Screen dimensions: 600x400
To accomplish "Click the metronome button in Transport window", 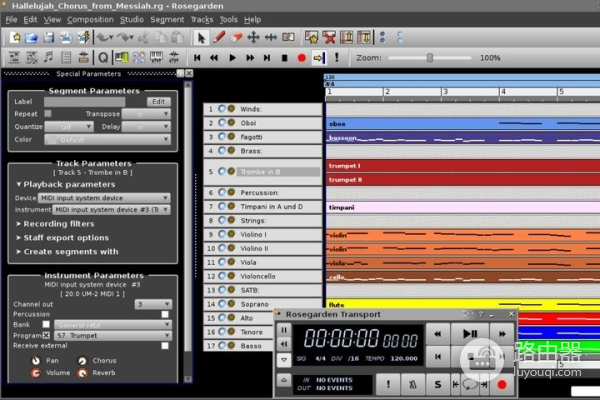I will coord(412,383).
